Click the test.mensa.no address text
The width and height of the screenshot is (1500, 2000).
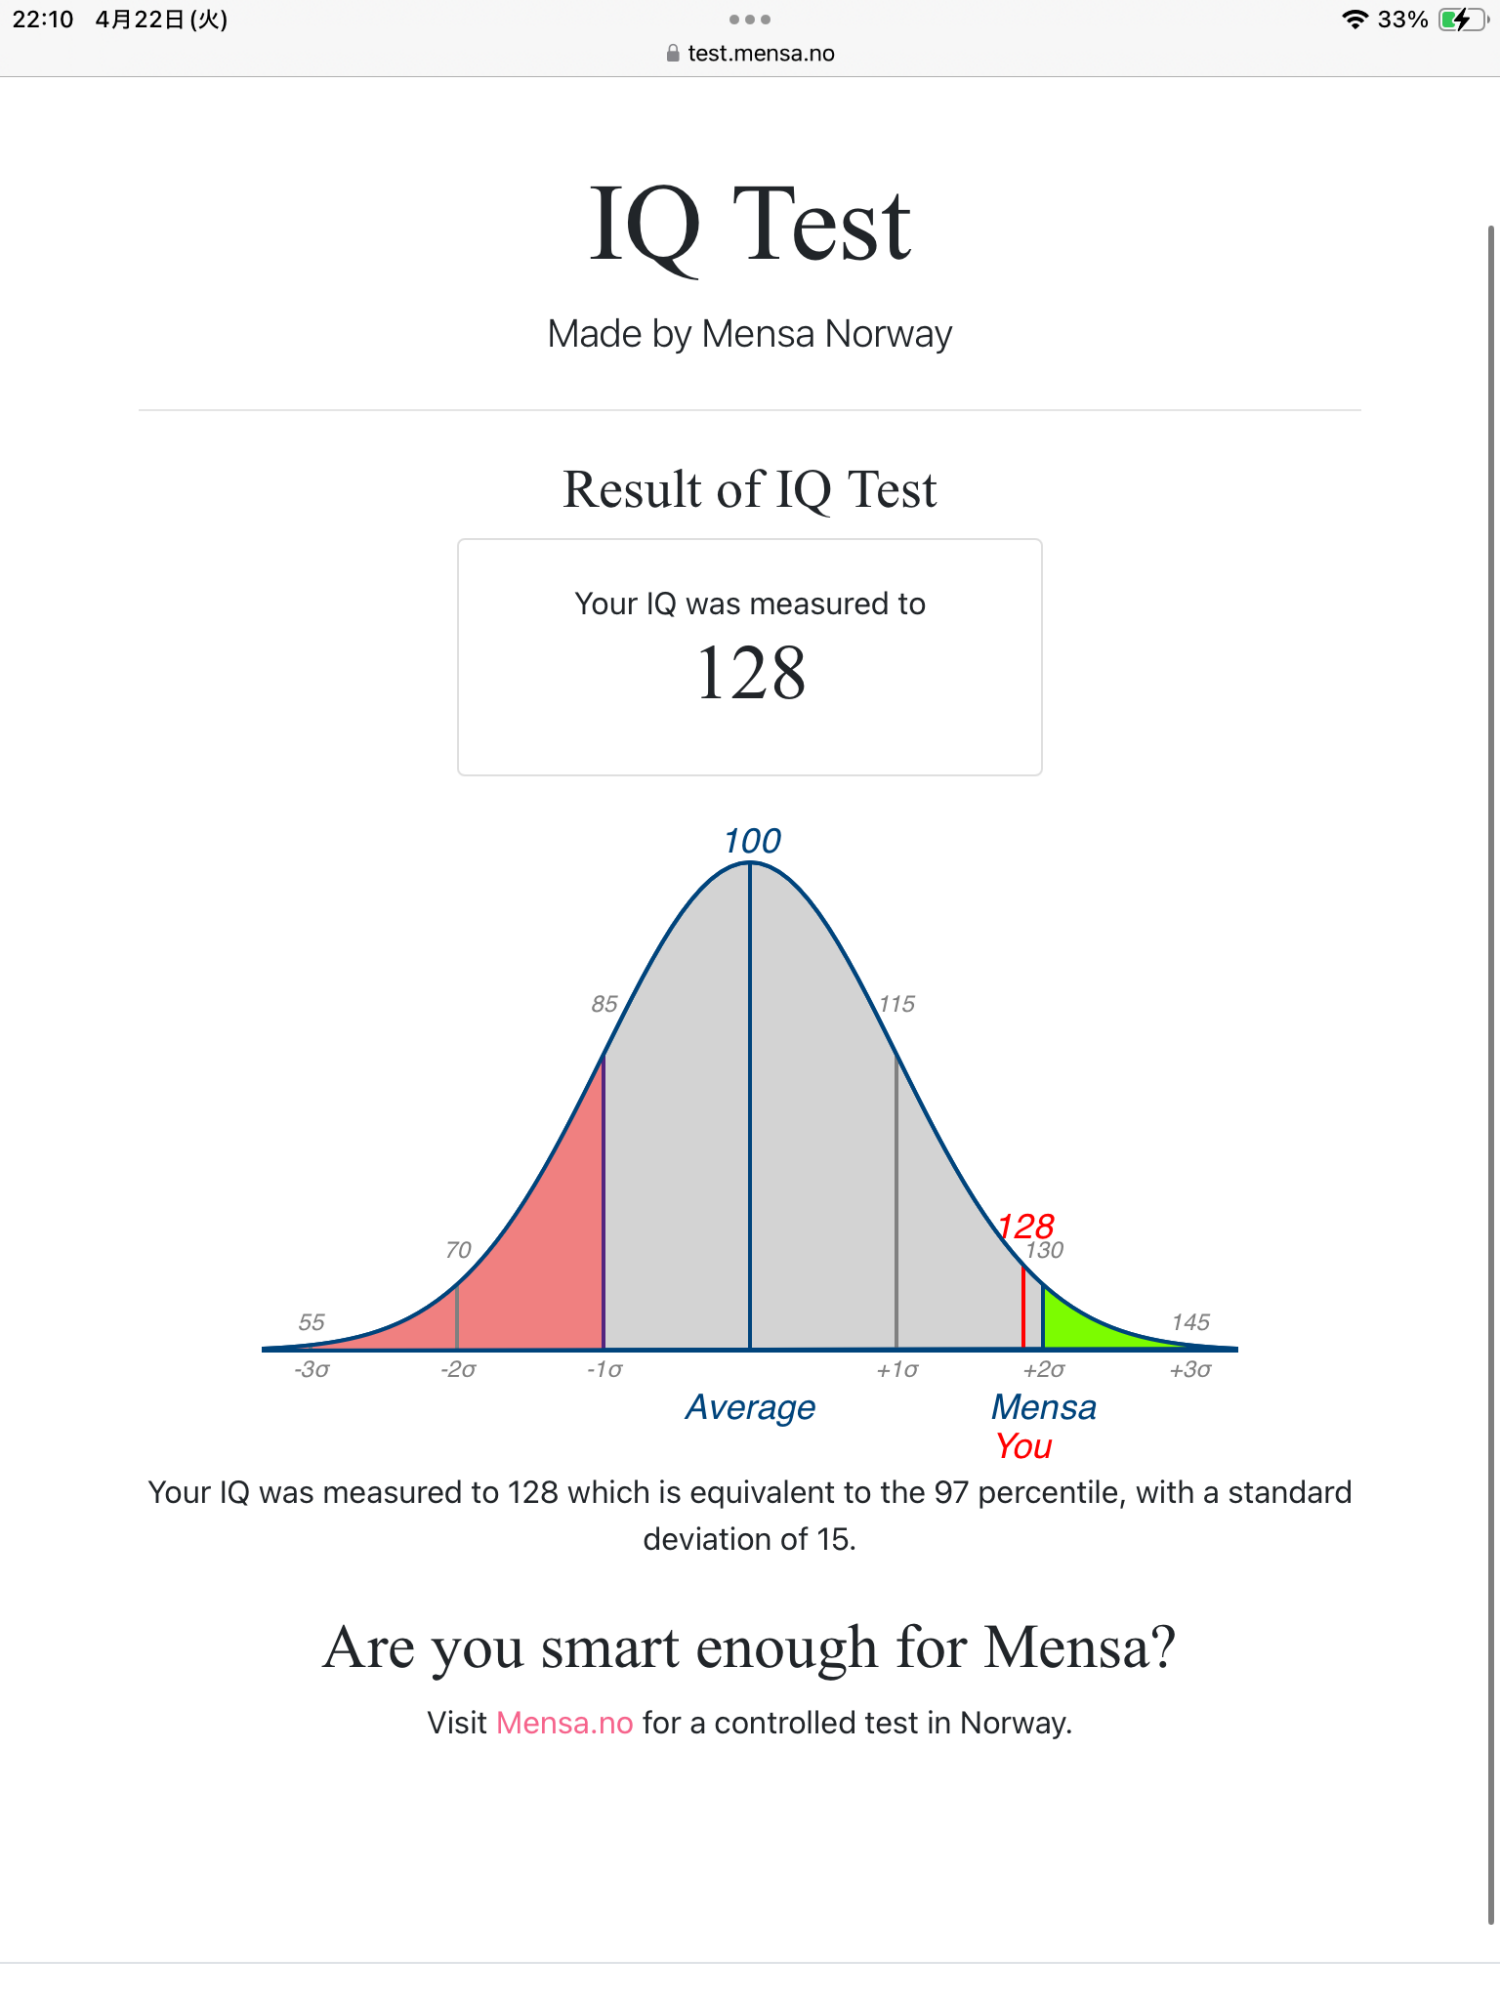(761, 54)
